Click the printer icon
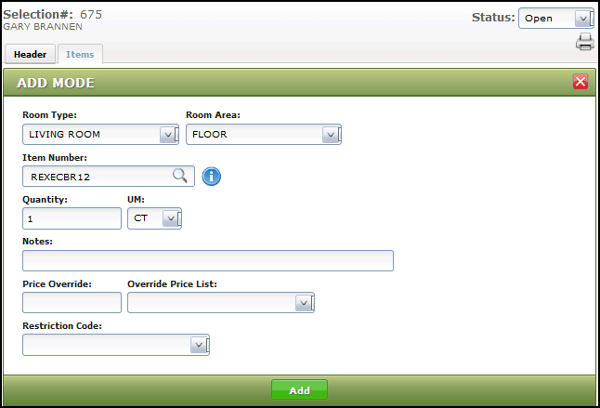 tap(585, 42)
